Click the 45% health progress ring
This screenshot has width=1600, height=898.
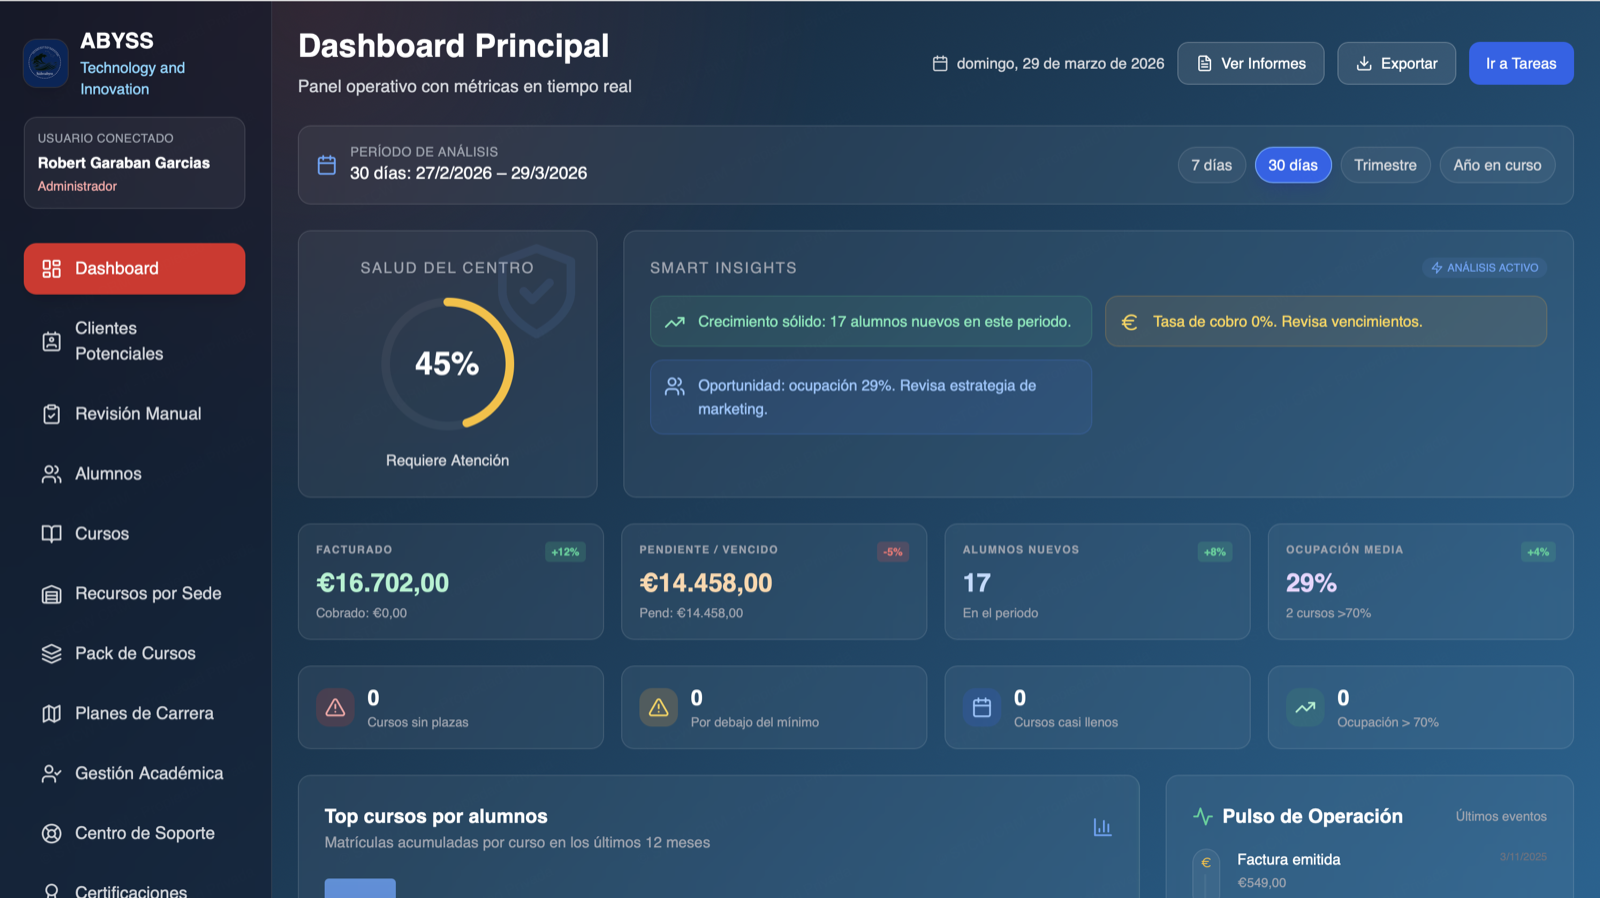pyautogui.click(x=447, y=364)
